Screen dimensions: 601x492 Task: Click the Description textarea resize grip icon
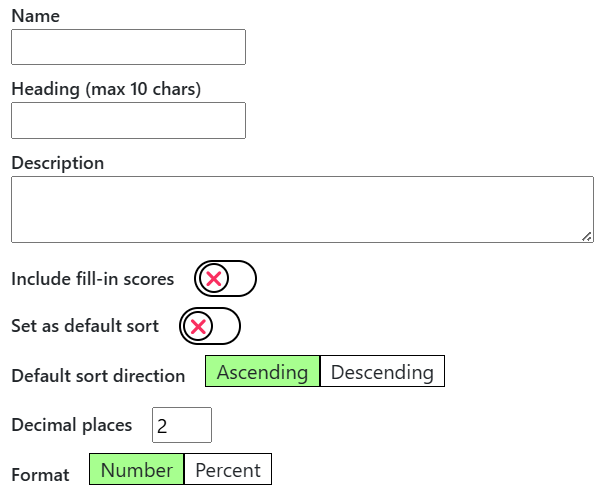tap(586, 237)
